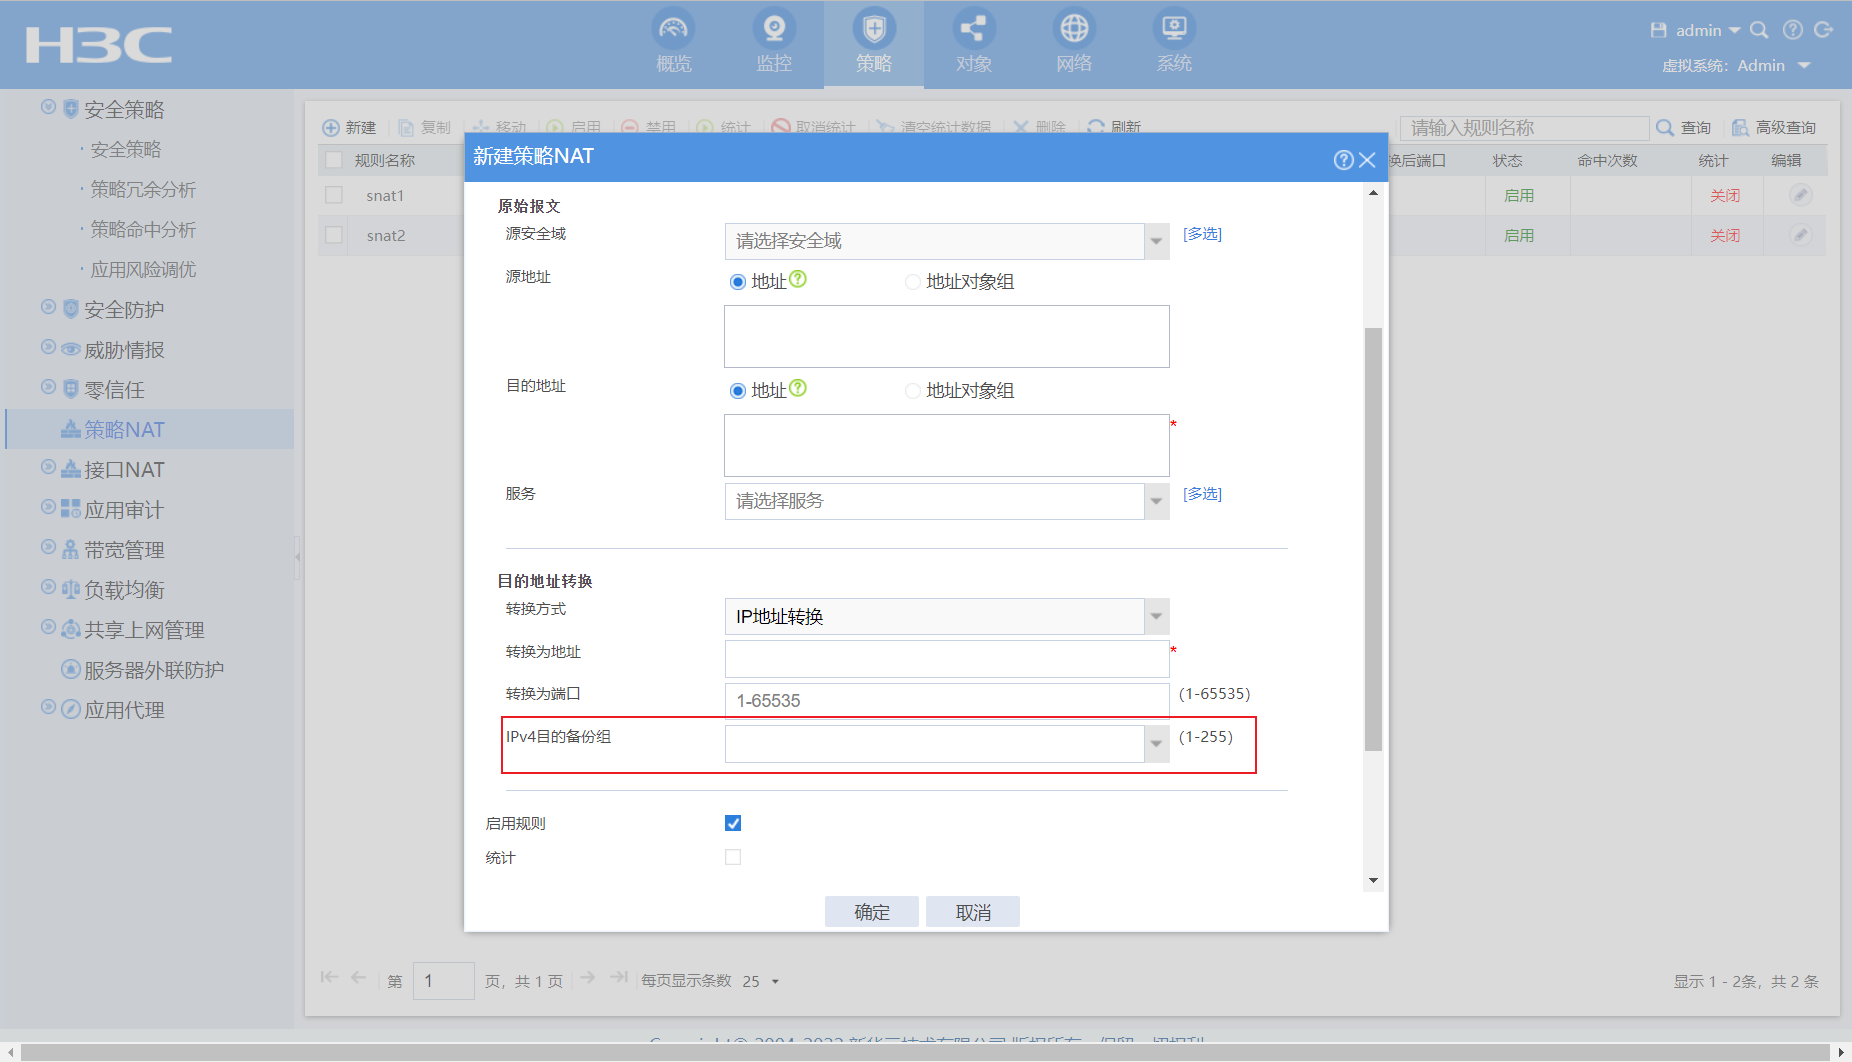1852x1062 pixels.
Task: Click the help icon beside 目的地址 地址
Action: (798, 388)
